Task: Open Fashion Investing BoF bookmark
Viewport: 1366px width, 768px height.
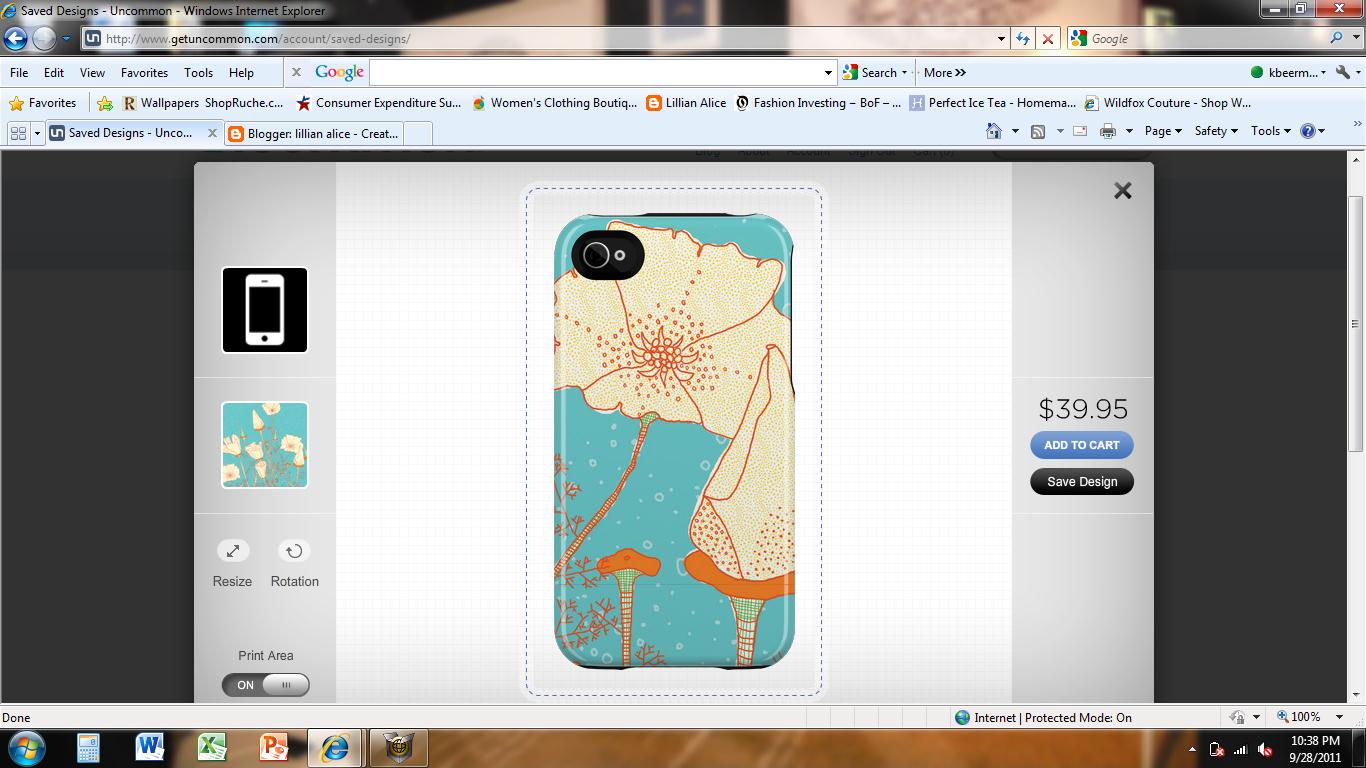Action: 818,103
